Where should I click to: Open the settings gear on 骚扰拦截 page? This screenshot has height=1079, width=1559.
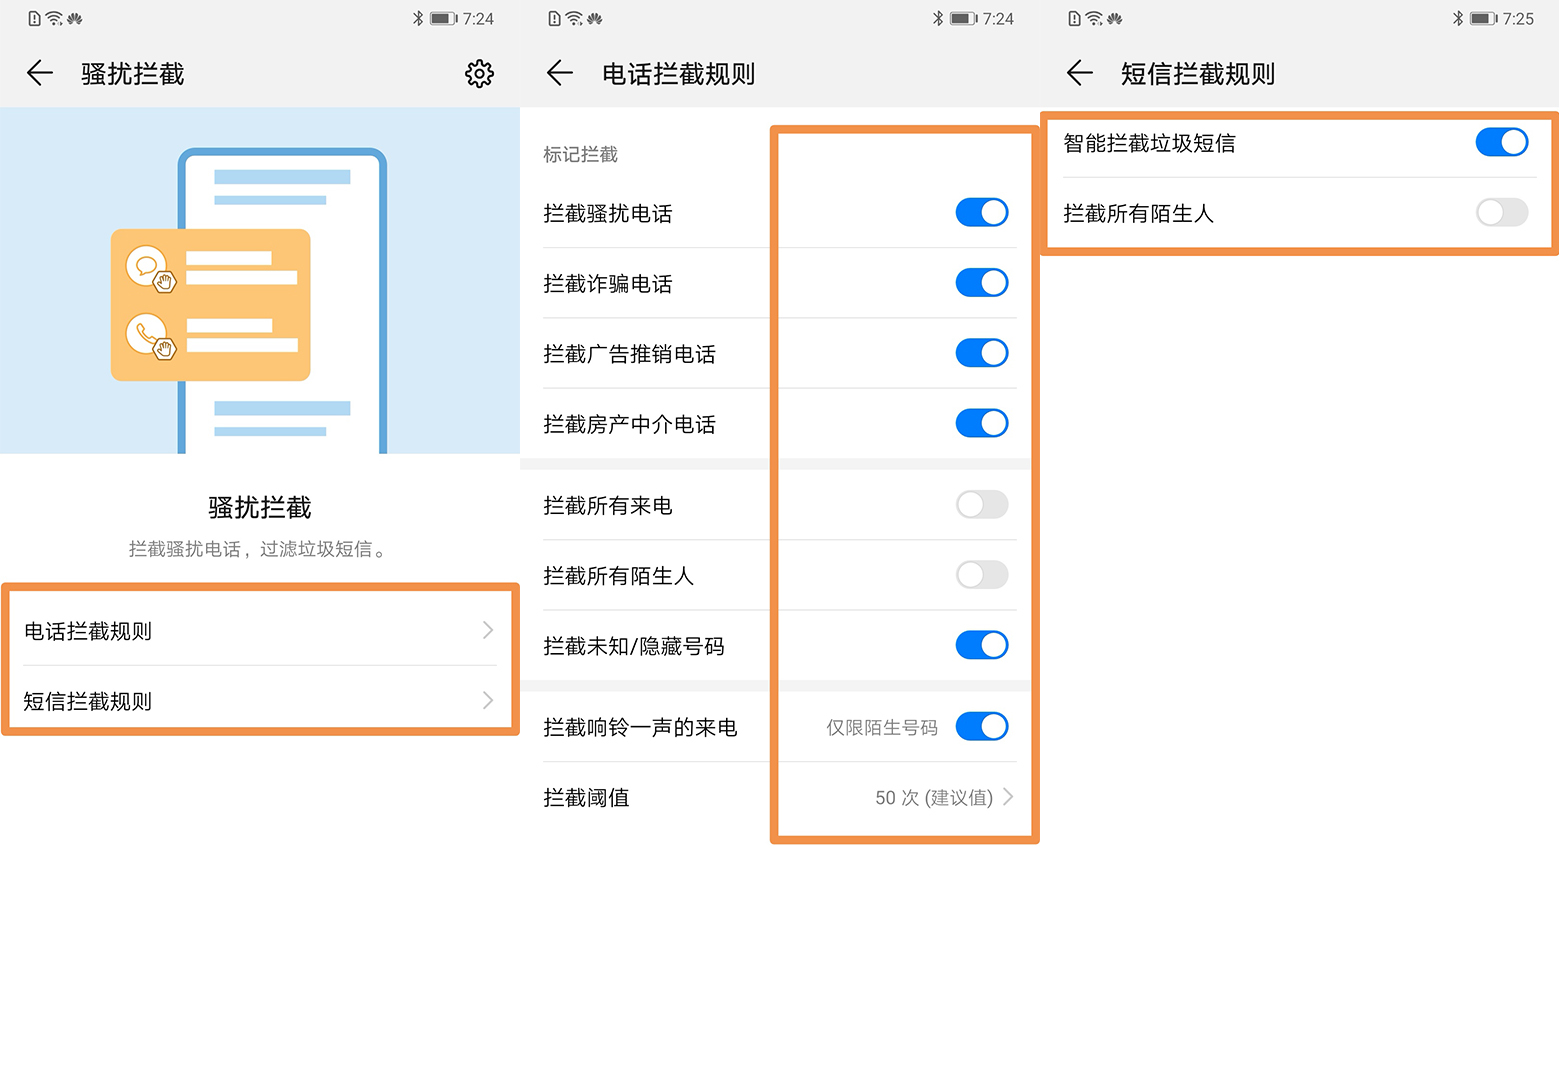480,73
